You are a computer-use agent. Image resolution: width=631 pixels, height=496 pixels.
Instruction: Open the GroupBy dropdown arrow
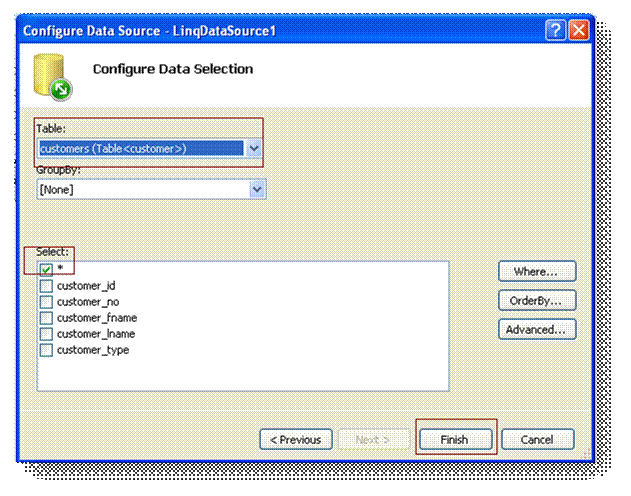pos(257,189)
